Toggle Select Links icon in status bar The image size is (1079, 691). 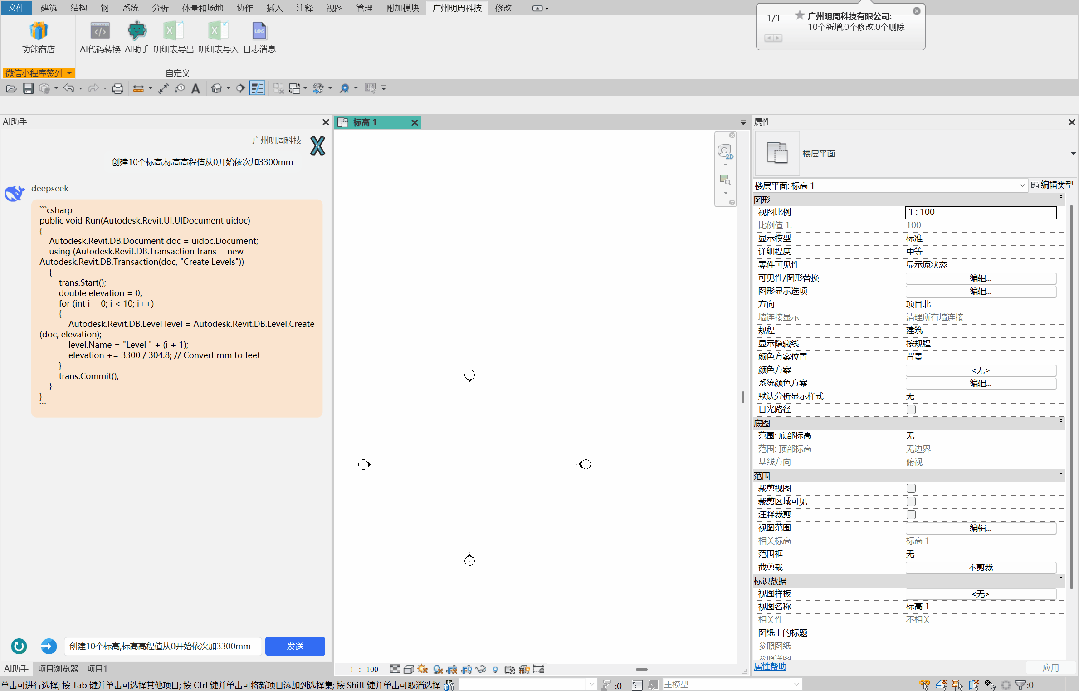click(x=924, y=685)
